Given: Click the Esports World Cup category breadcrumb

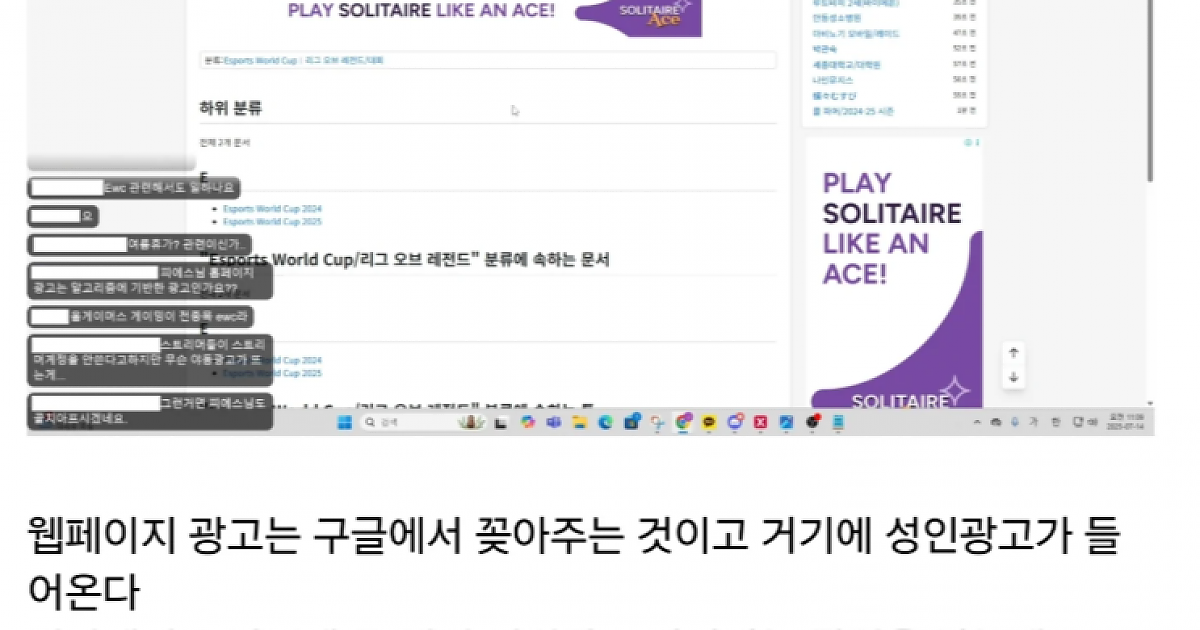Looking at the screenshot, I should (x=260, y=61).
